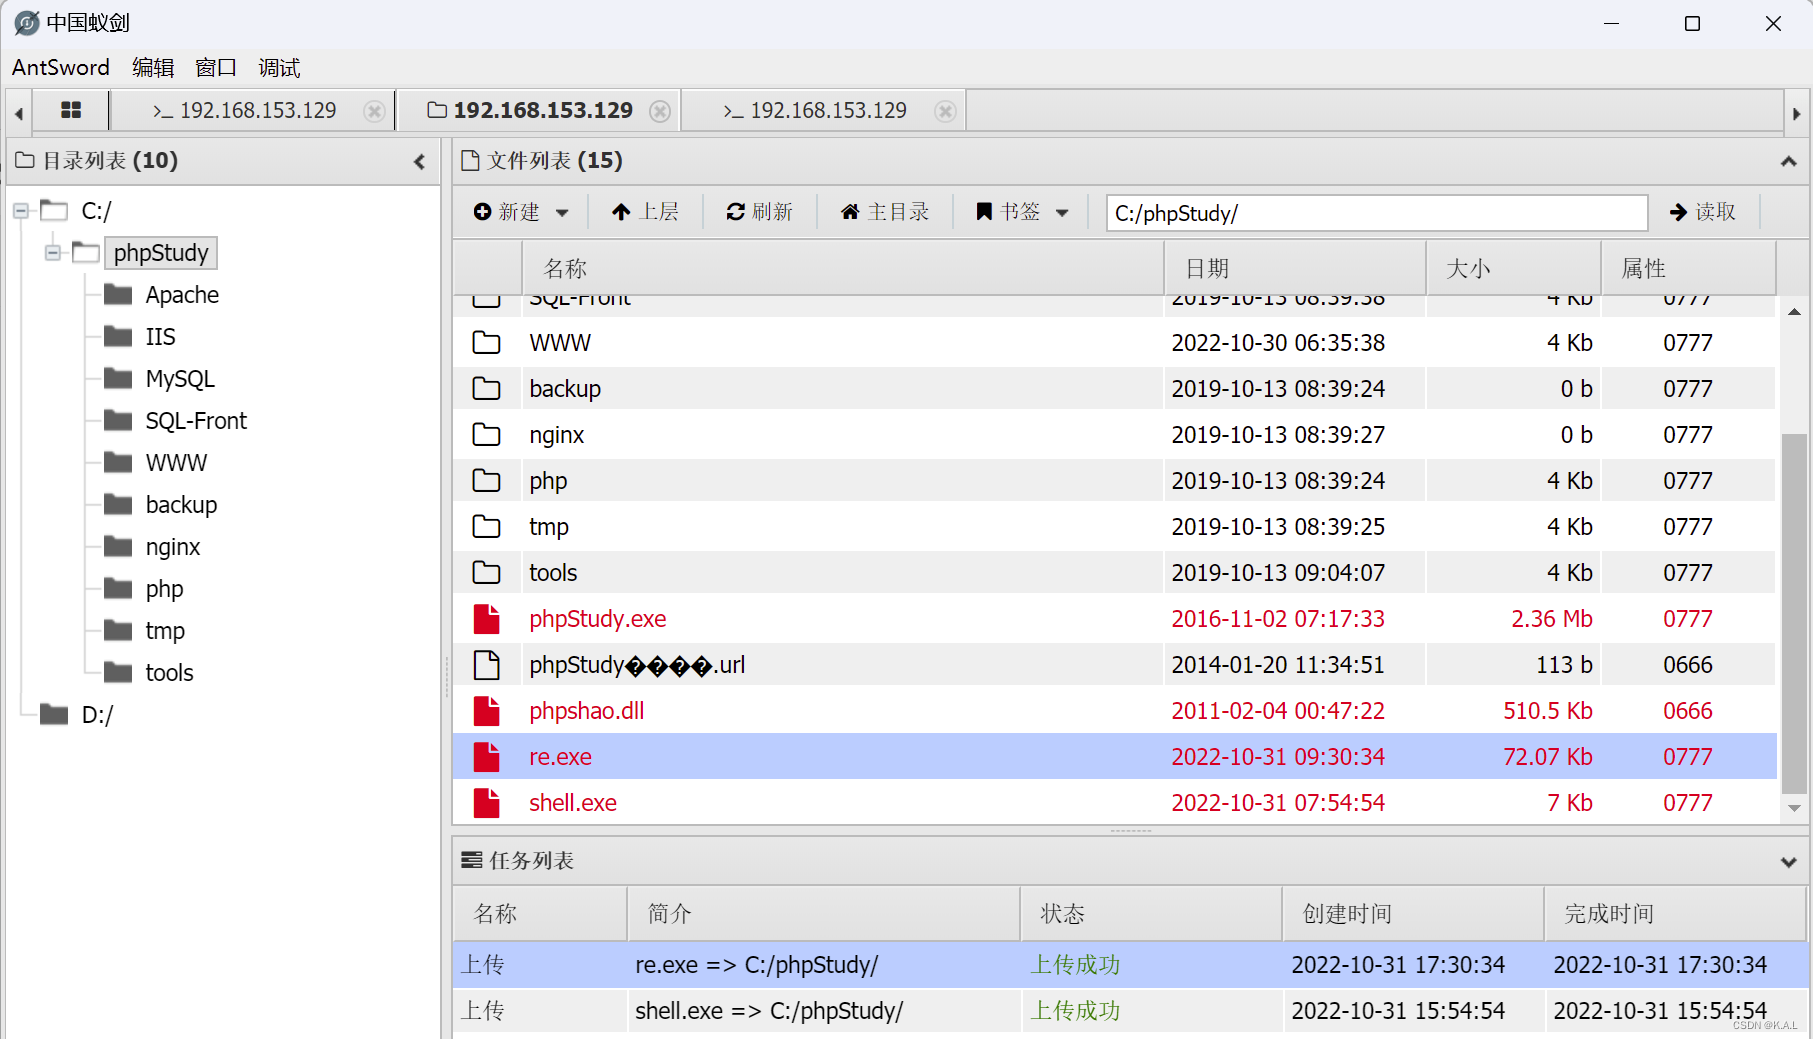Create a new item with the 新建 button

click(510, 211)
